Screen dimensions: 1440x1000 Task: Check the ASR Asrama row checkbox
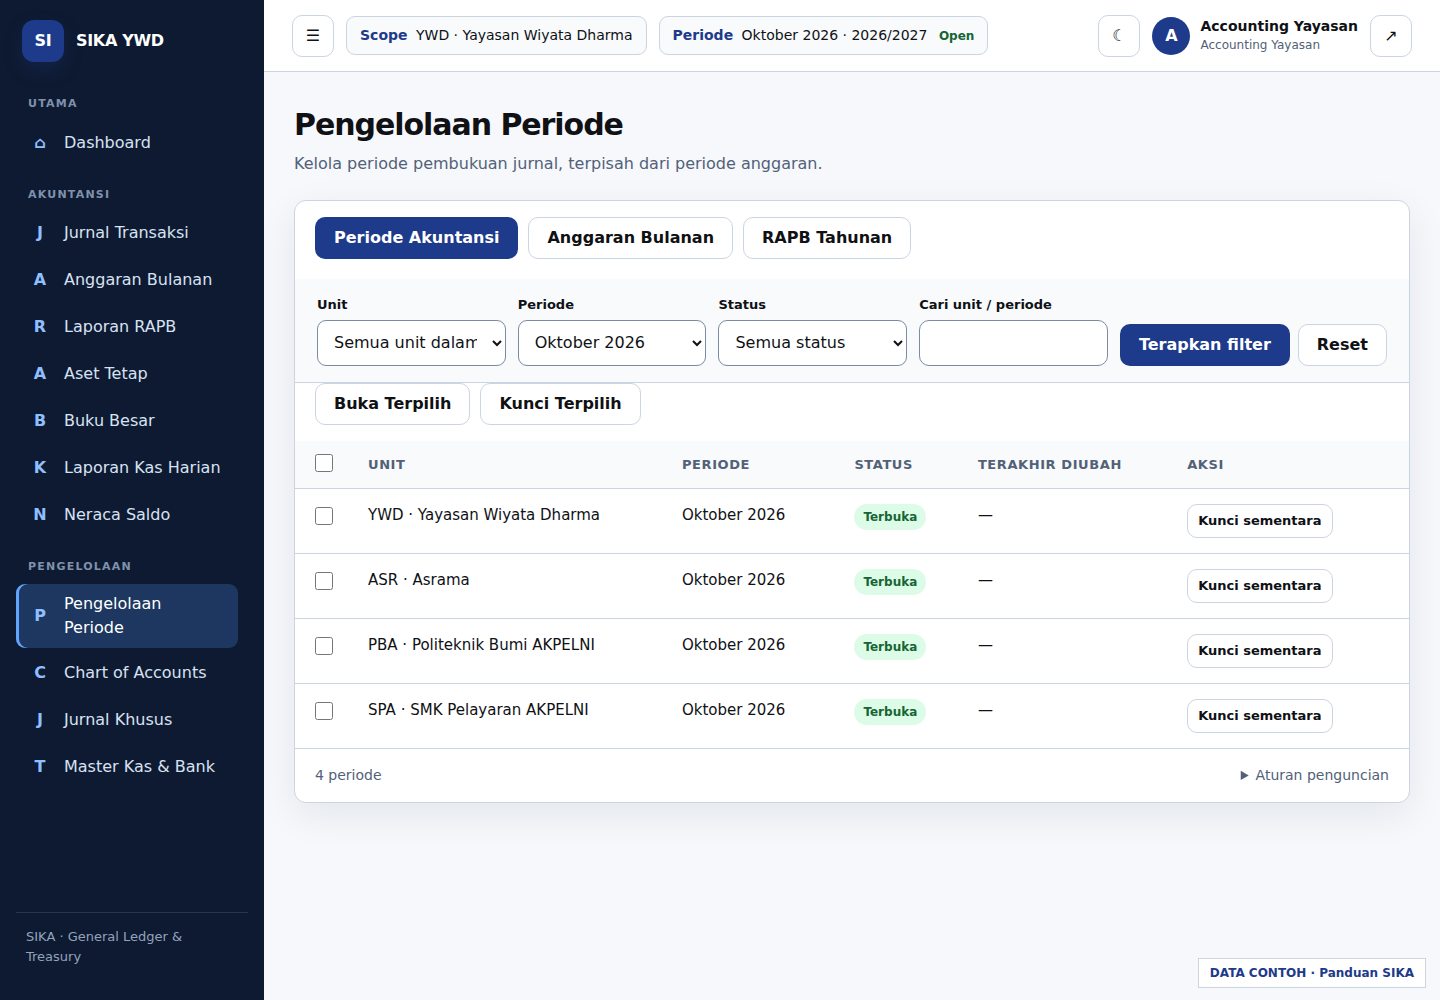click(x=324, y=581)
